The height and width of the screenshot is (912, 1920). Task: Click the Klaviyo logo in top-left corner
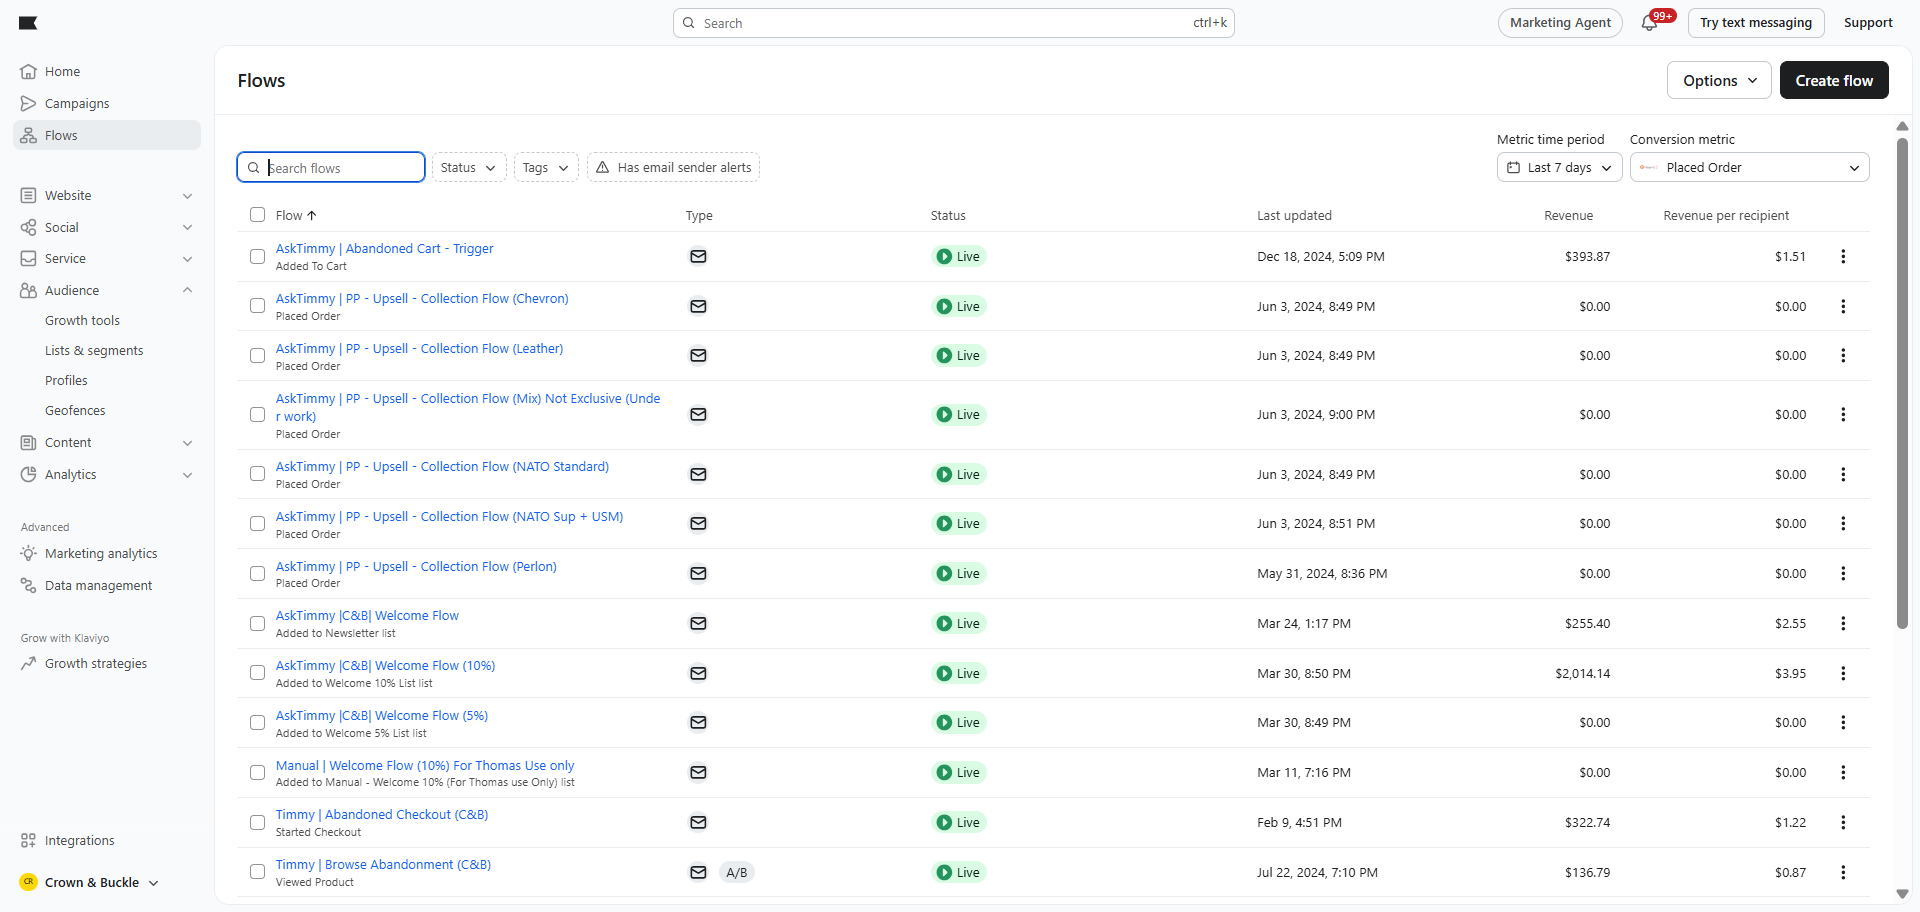click(28, 23)
